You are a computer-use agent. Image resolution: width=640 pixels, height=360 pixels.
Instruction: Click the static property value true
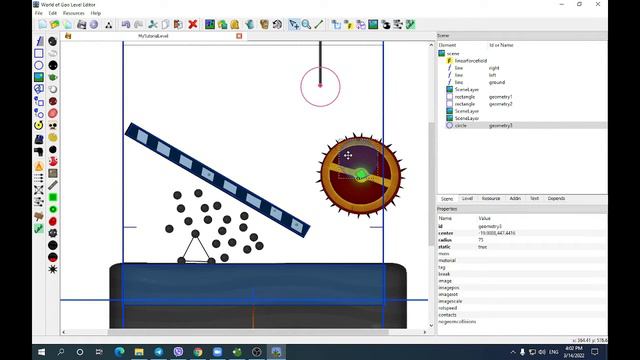[x=542, y=247]
